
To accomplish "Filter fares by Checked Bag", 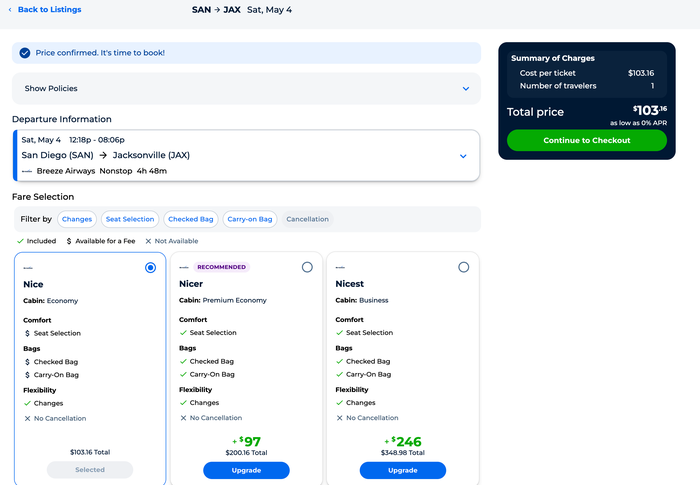I will tap(191, 219).
